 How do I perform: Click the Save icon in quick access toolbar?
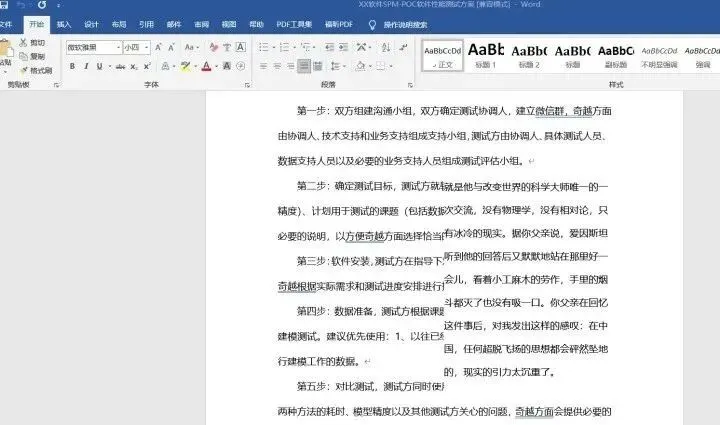[x=4, y=5]
